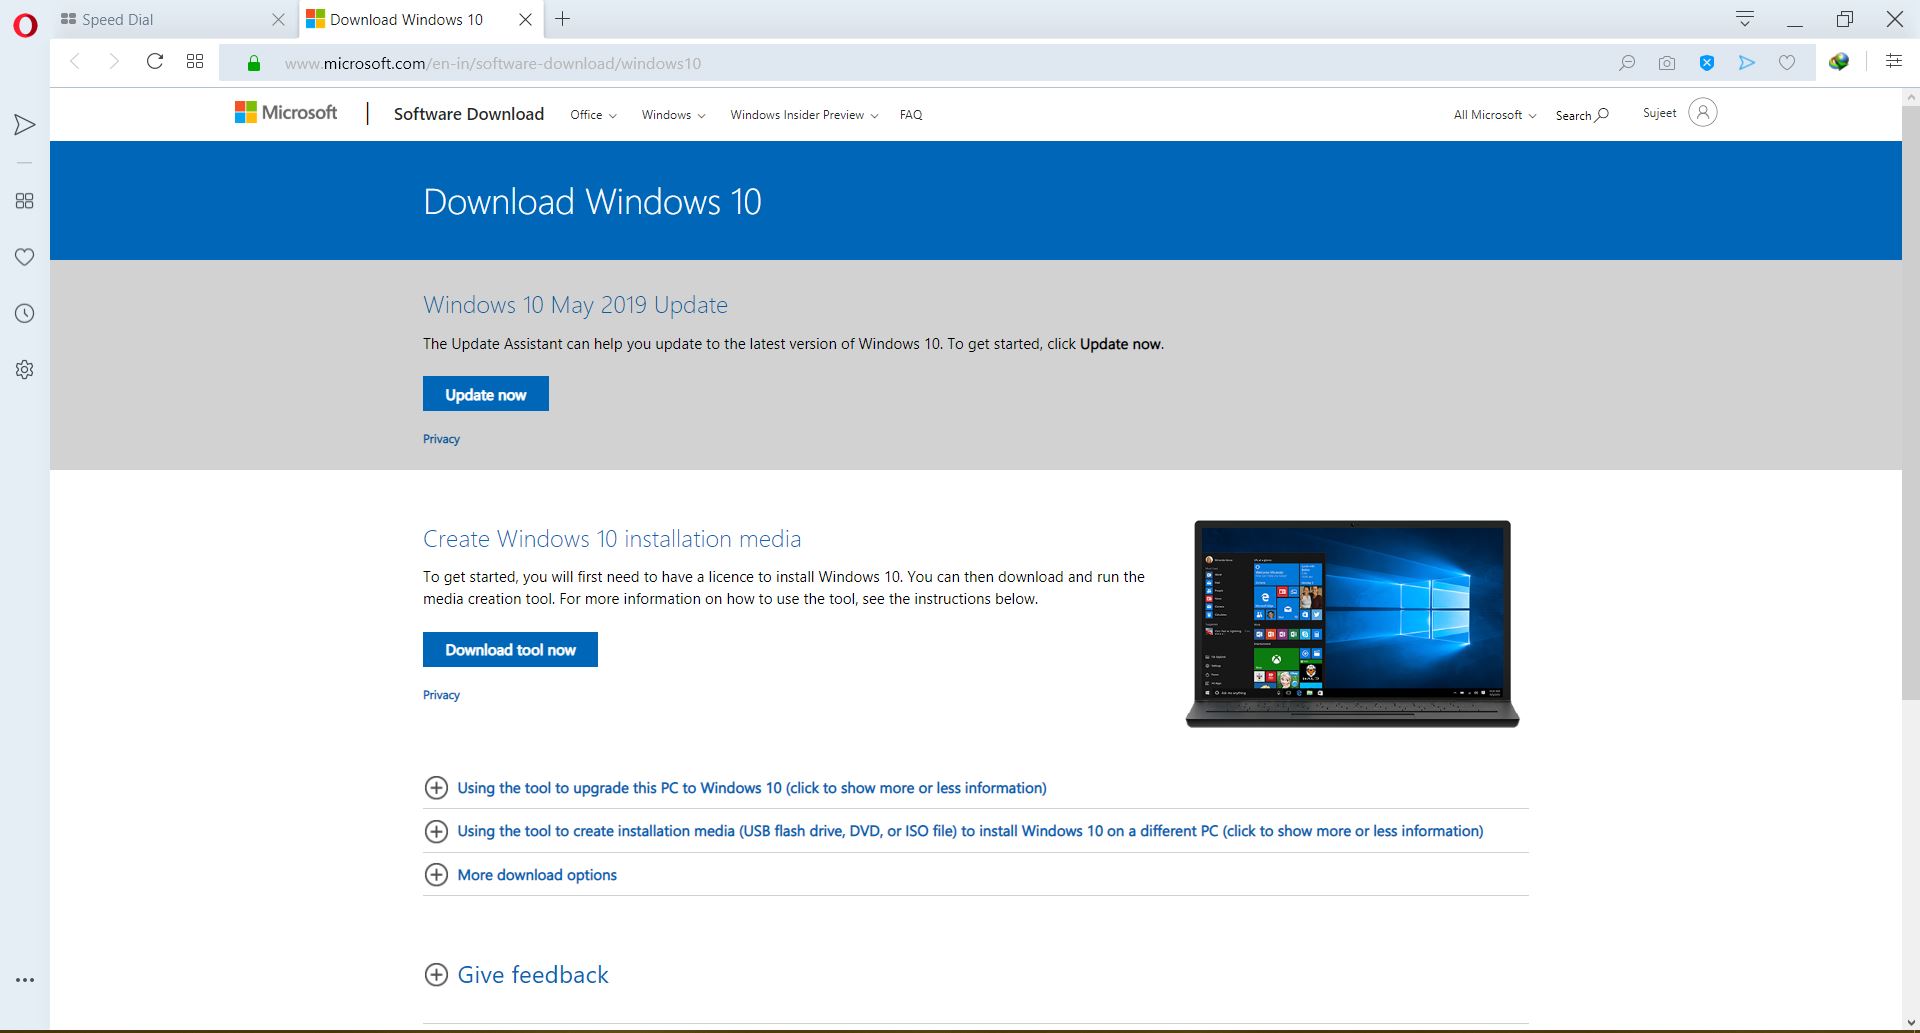1920x1033 pixels.
Task: Open History from the sidebar clock icon
Action: tap(25, 313)
